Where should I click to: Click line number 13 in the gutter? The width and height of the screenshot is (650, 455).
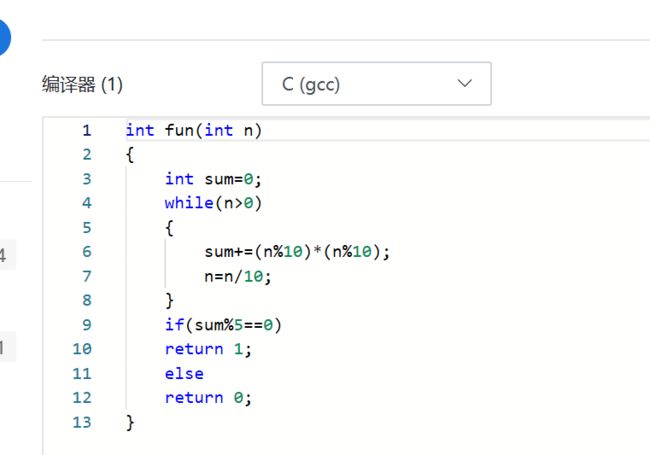(x=82, y=422)
